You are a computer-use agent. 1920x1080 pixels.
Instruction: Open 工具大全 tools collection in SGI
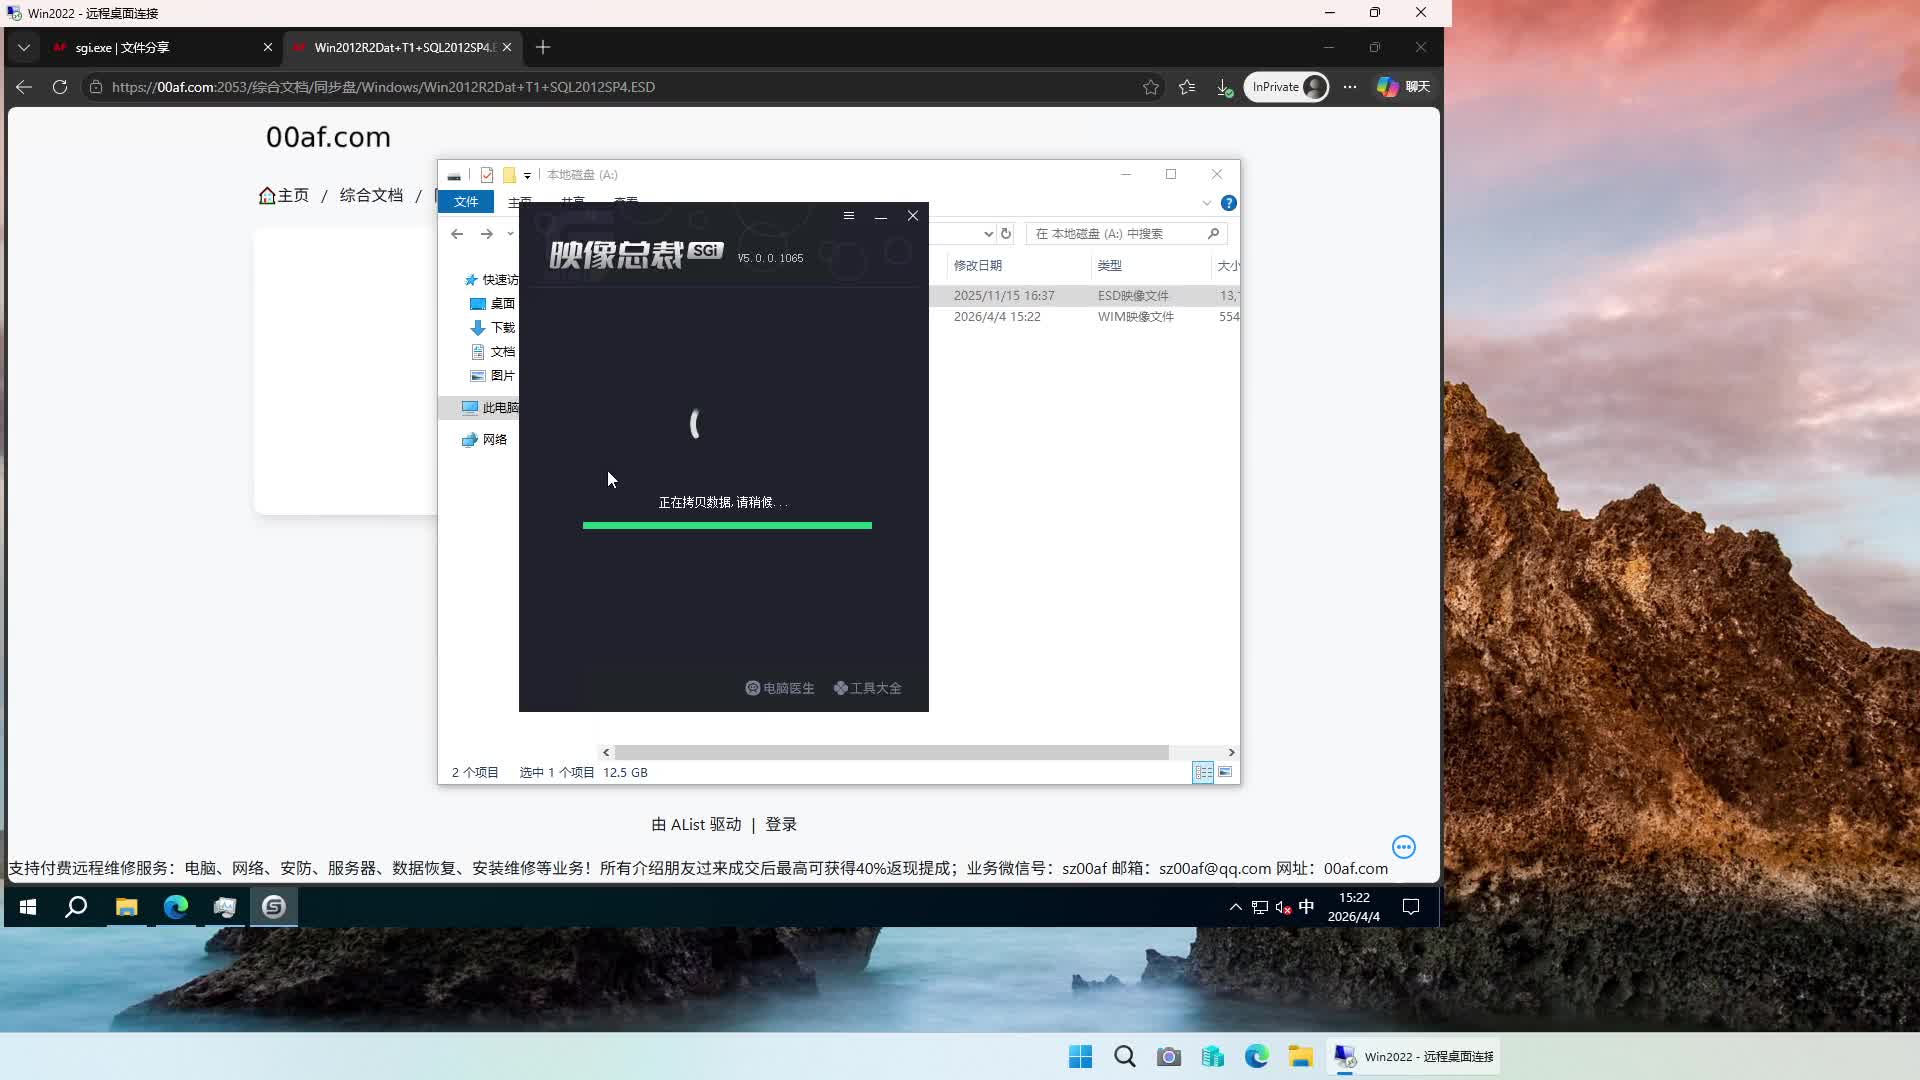coord(868,688)
